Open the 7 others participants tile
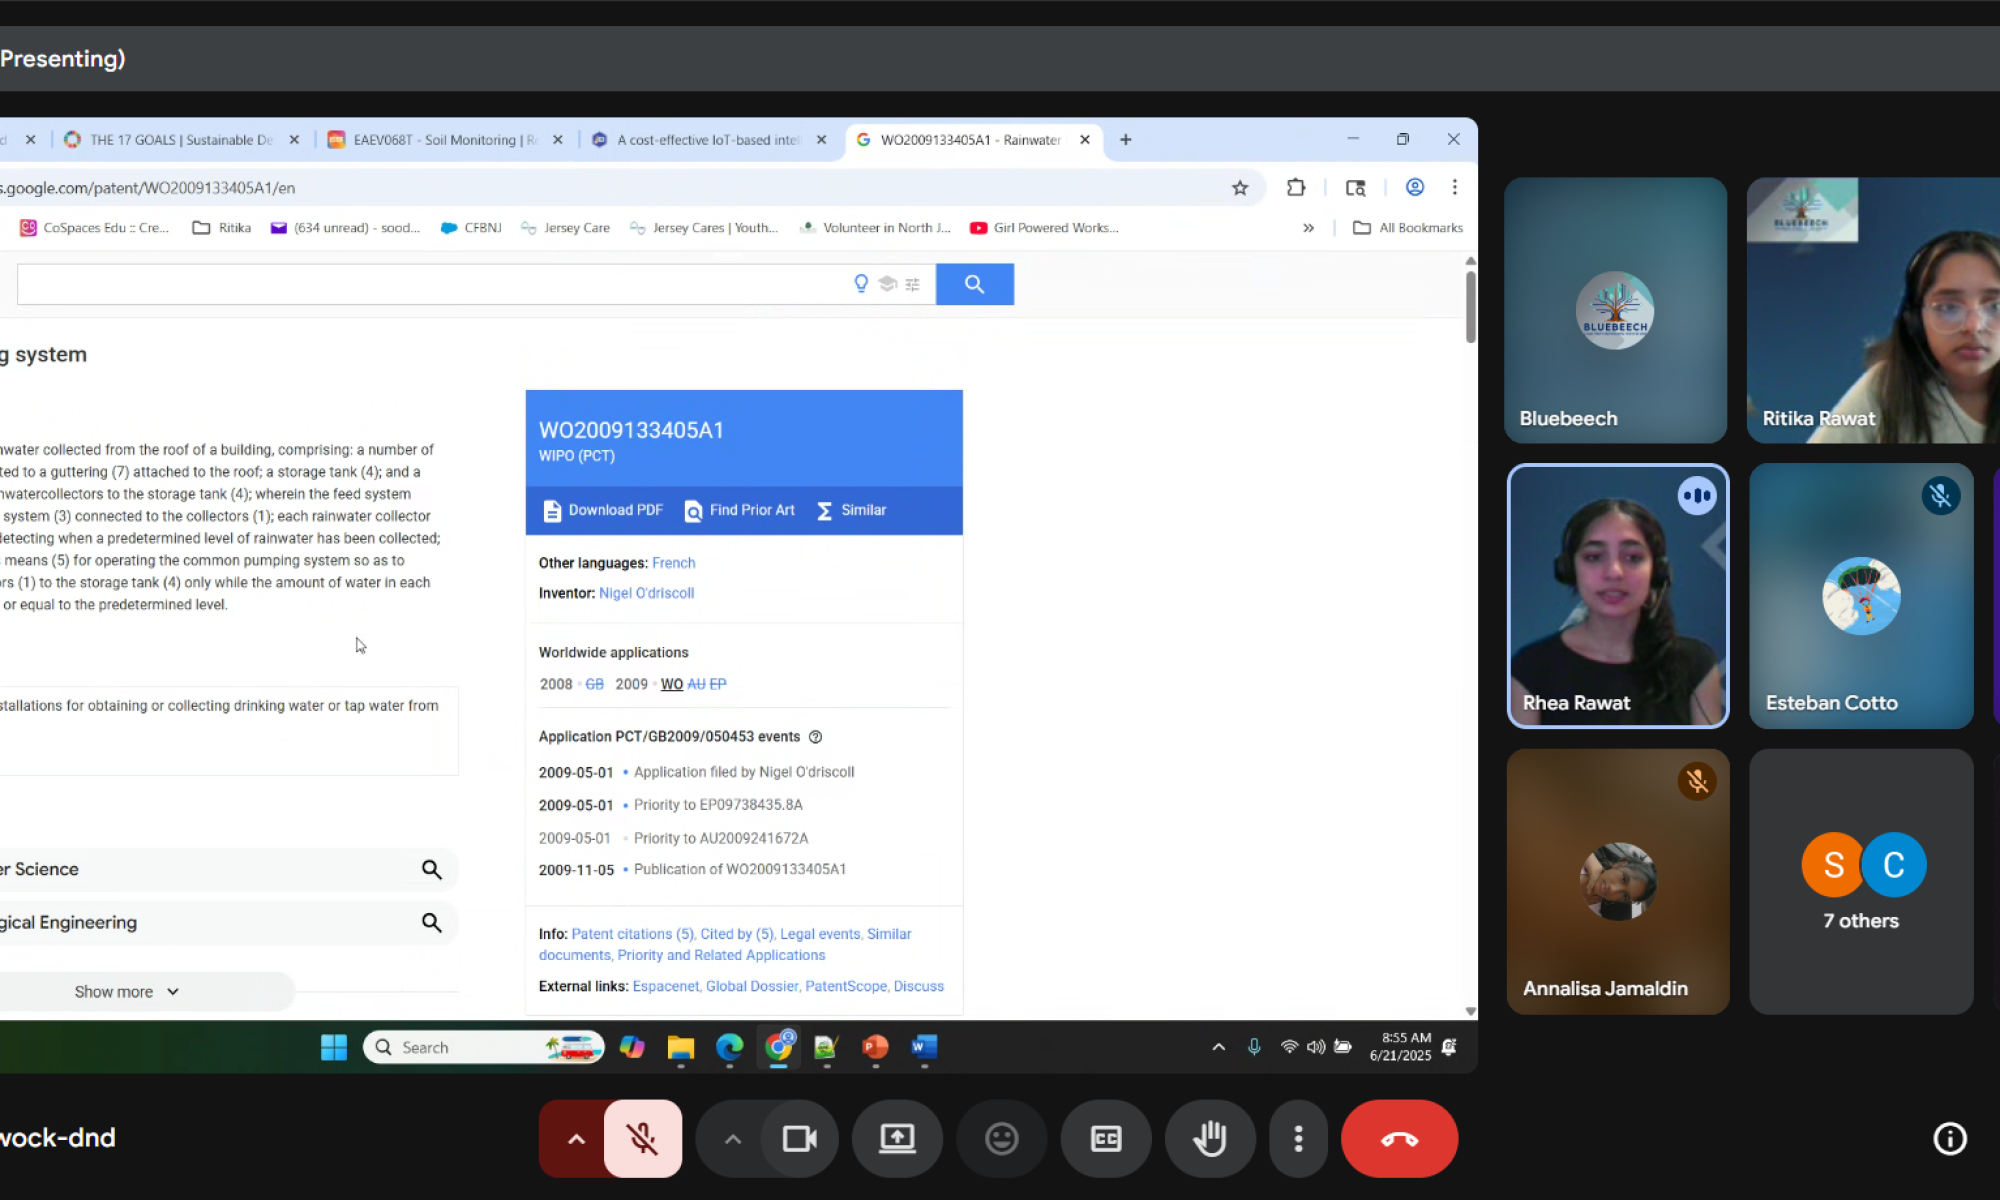Viewport: 2000px width, 1200px height. coord(1861,881)
